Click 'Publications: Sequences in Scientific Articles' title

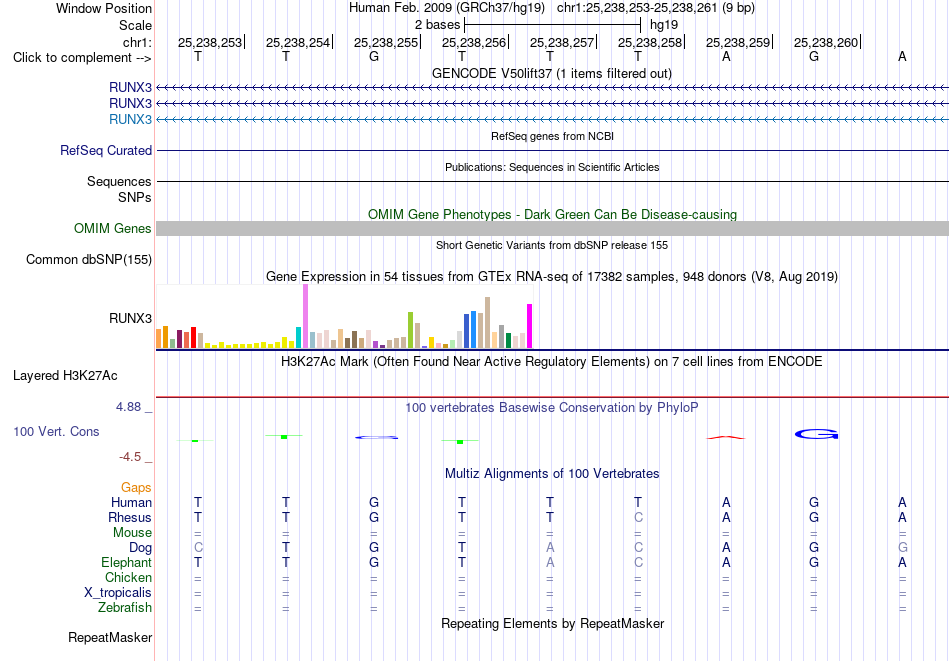point(552,167)
